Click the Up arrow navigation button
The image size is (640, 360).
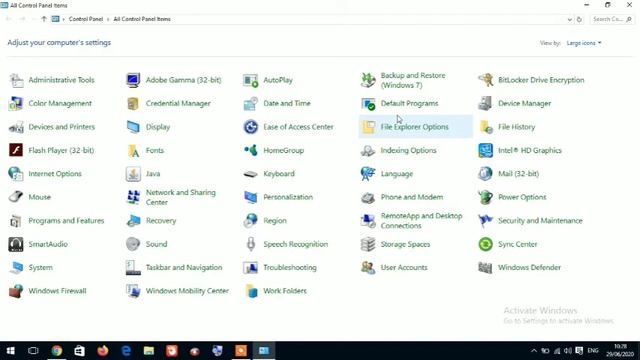(x=44, y=19)
